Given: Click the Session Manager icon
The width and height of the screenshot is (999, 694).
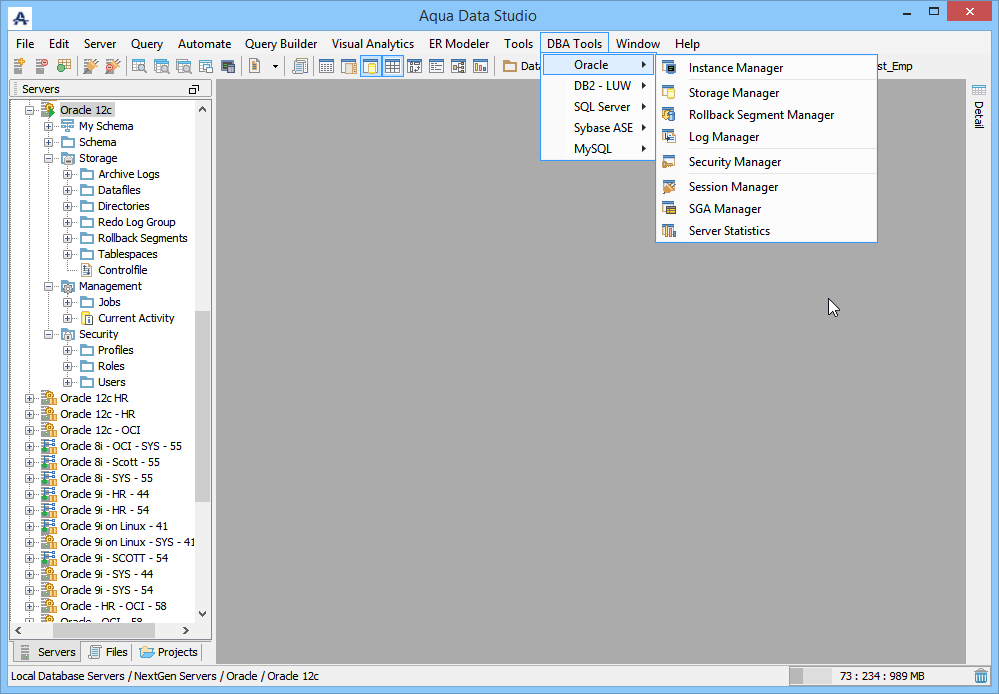Looking at the screenshot, I should click(x=668, y=187).
